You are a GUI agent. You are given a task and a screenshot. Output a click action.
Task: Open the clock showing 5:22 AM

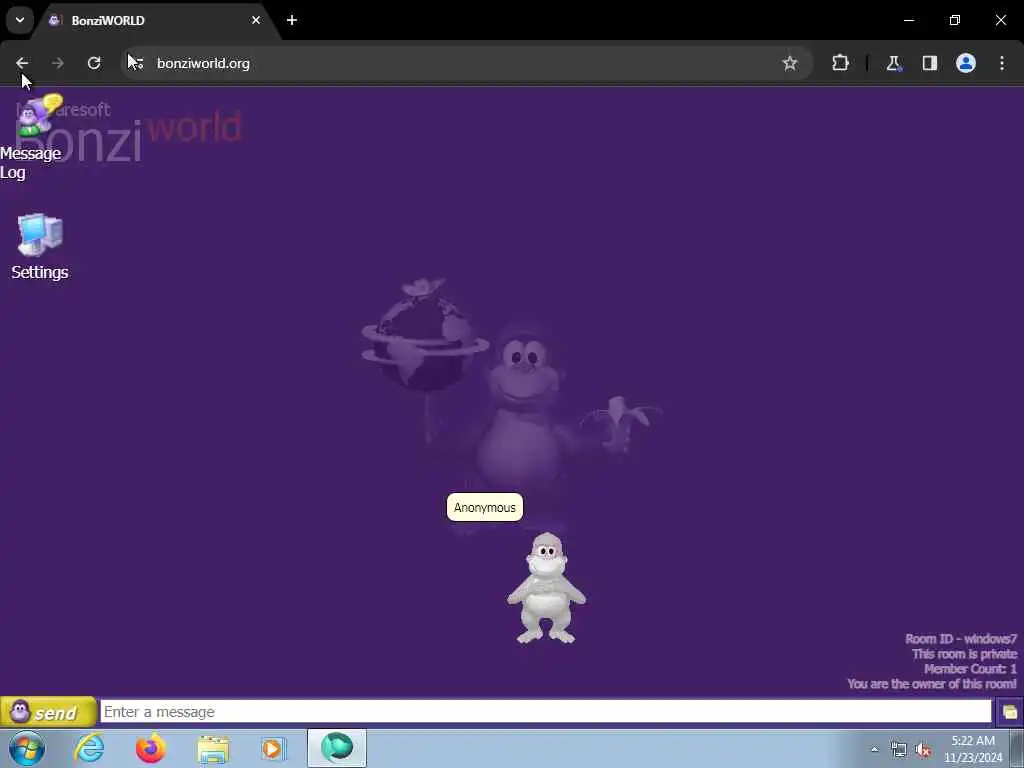[x=973, y=749]
